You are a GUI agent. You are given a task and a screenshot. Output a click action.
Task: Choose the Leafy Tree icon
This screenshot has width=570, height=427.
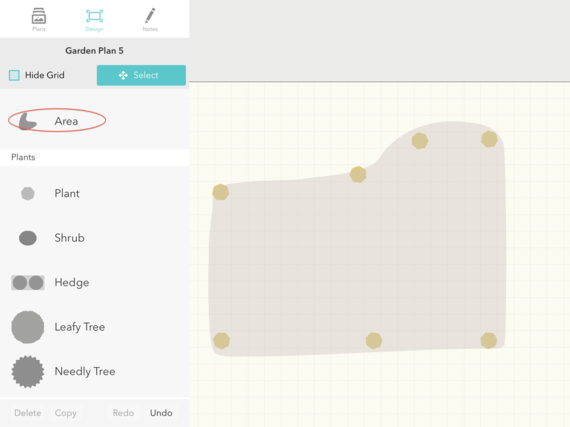coord(28,327)
